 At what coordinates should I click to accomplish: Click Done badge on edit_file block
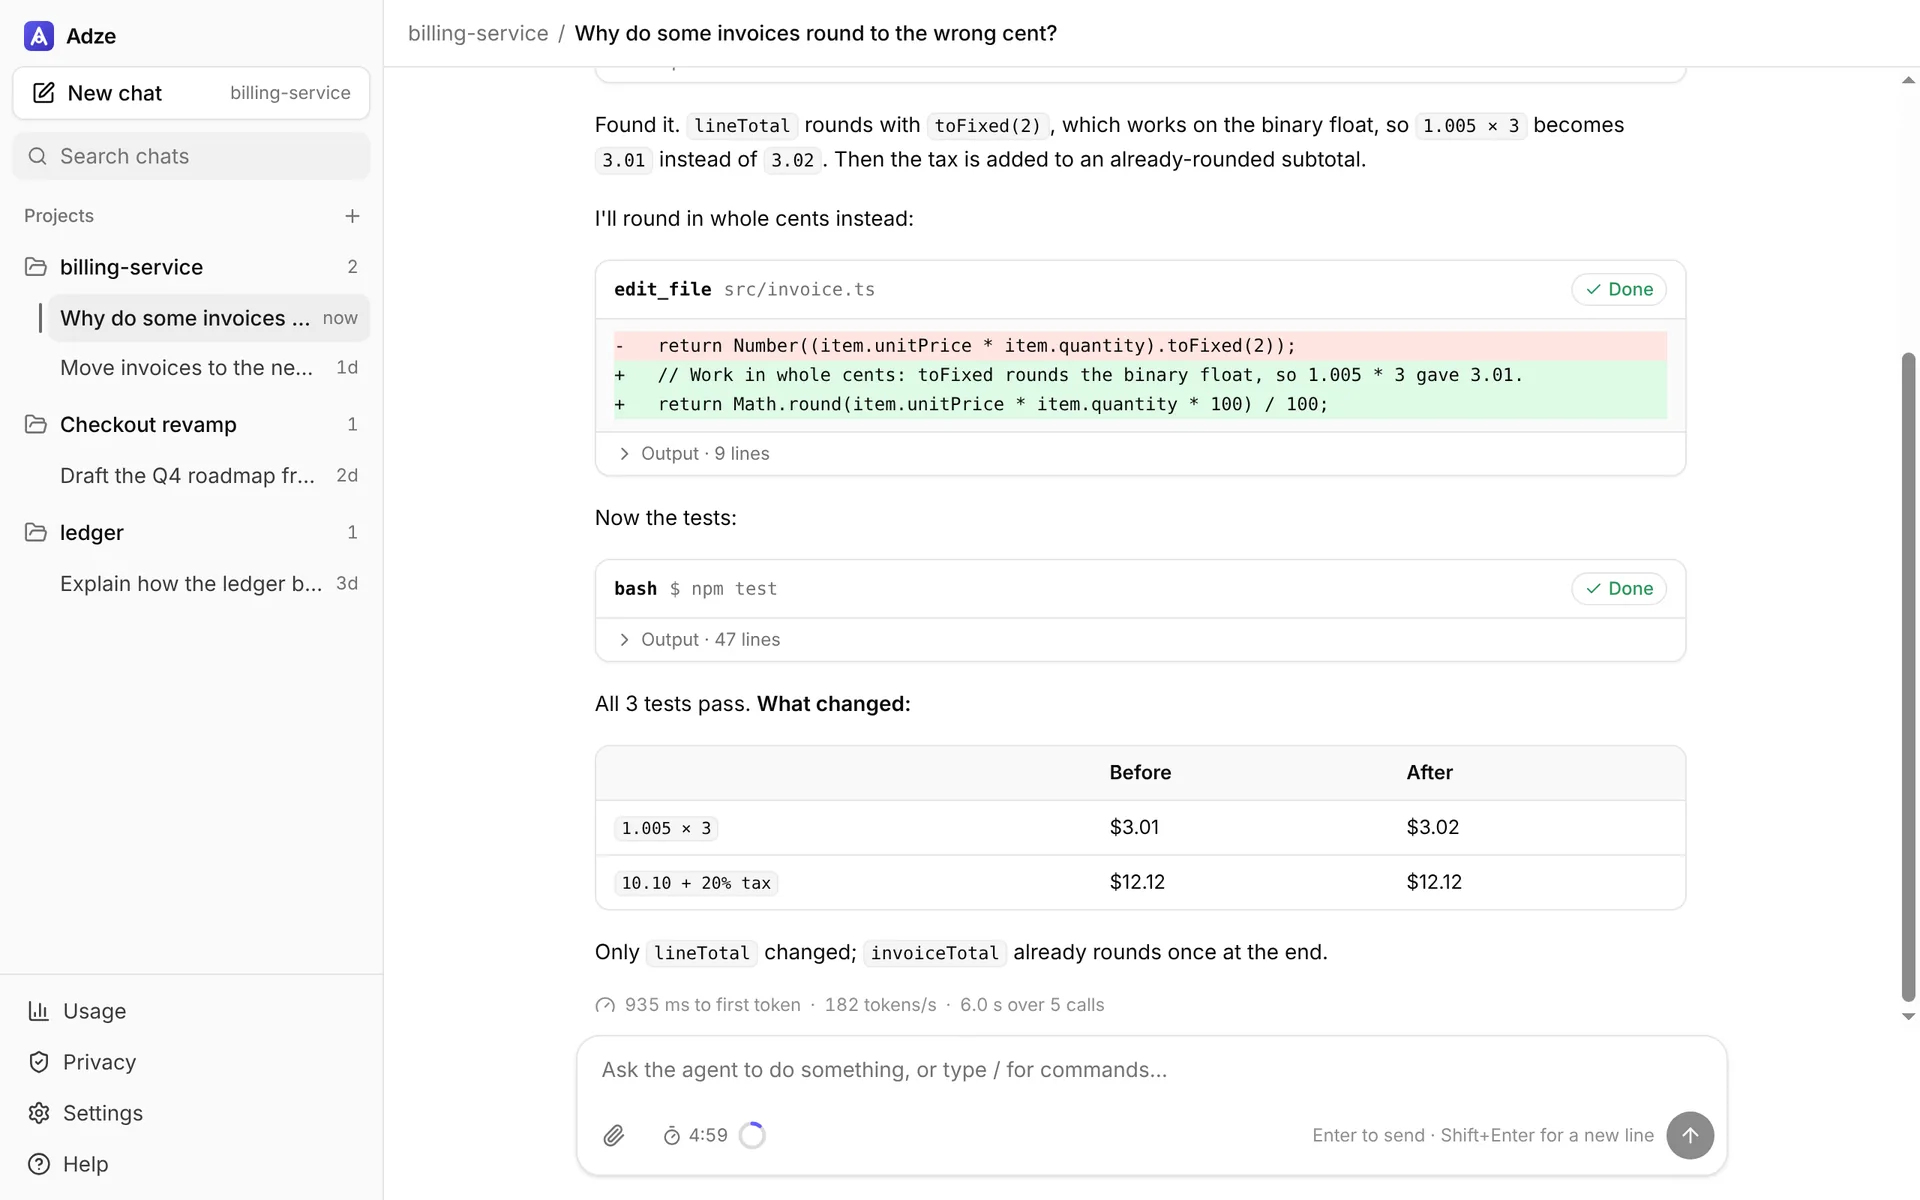click(x=1619, y=289)
